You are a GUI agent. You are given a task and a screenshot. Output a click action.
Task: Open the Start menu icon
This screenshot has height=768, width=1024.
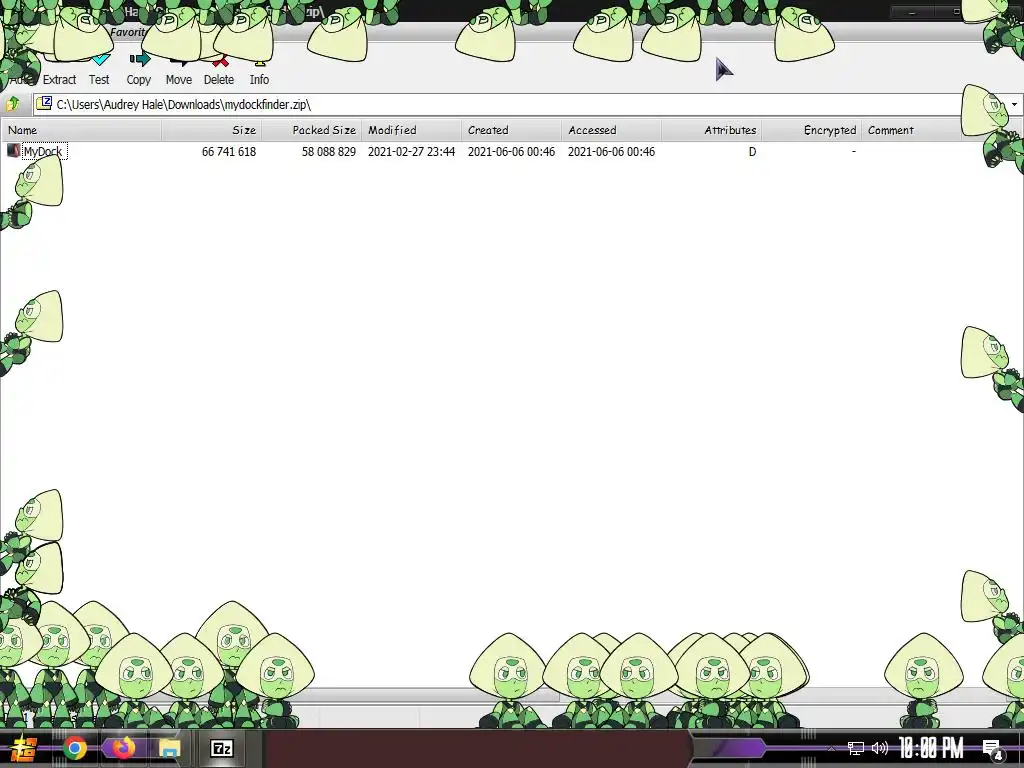(22, 748)
